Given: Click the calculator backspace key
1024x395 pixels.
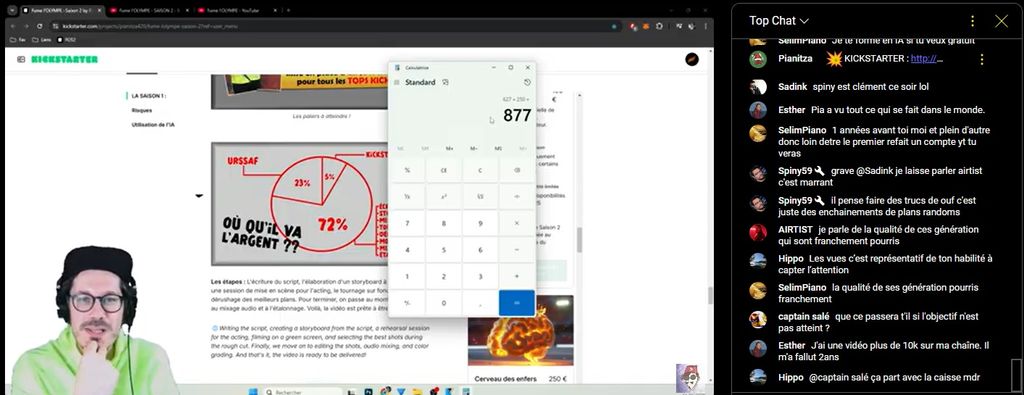Looking at the screenshot, I should coord(517,170).
